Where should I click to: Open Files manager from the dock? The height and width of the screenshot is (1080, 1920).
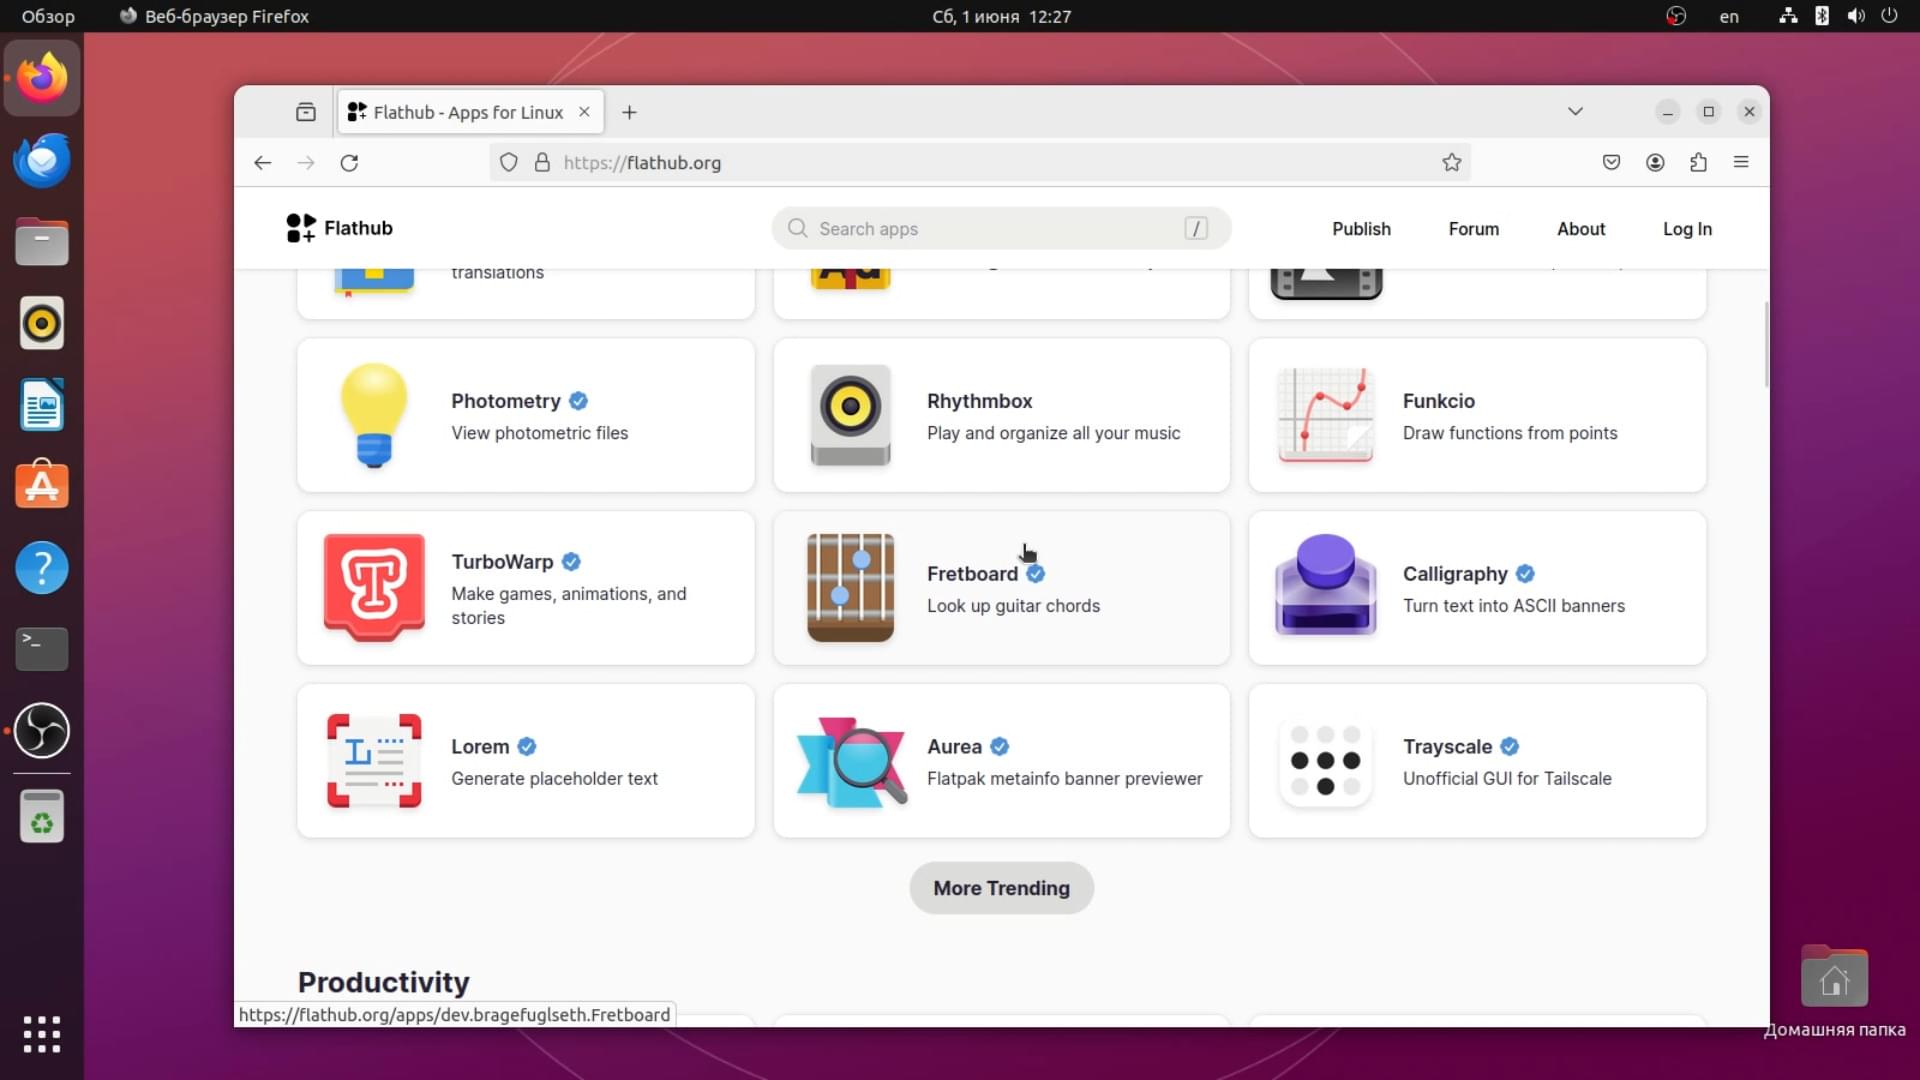tap(42, 242)
